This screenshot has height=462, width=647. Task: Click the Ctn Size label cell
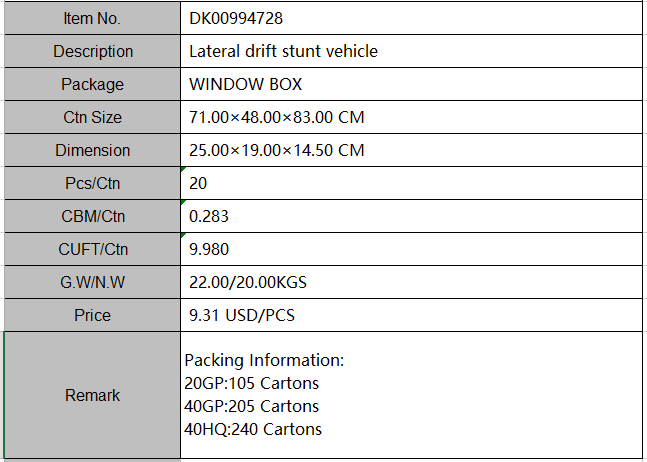tap(92, 117)
